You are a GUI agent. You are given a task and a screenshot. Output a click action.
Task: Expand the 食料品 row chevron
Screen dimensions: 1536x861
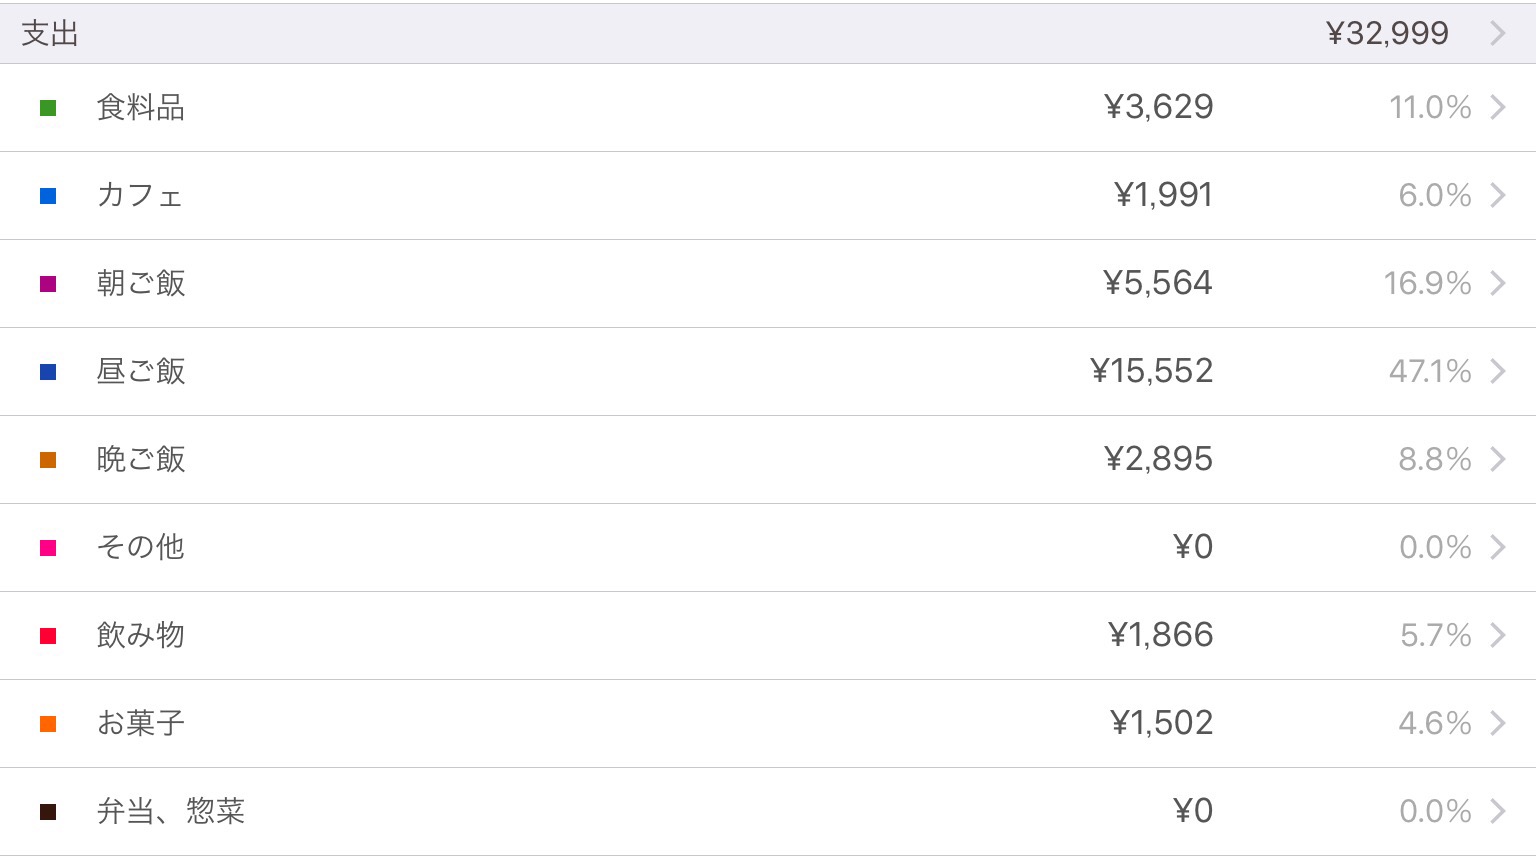pyautogui.click(x=1498, y=107)
